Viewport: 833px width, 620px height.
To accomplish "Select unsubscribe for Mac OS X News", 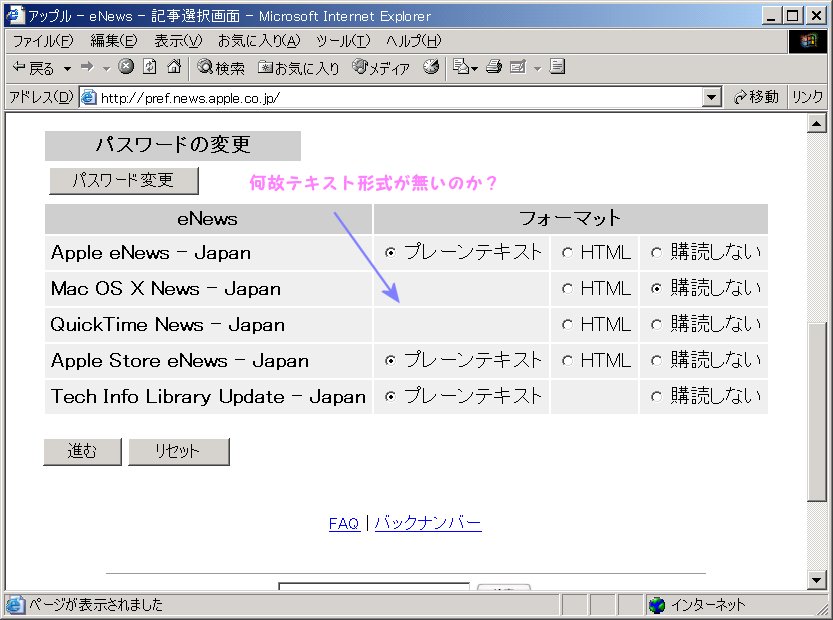I will (x=657, y=288).
